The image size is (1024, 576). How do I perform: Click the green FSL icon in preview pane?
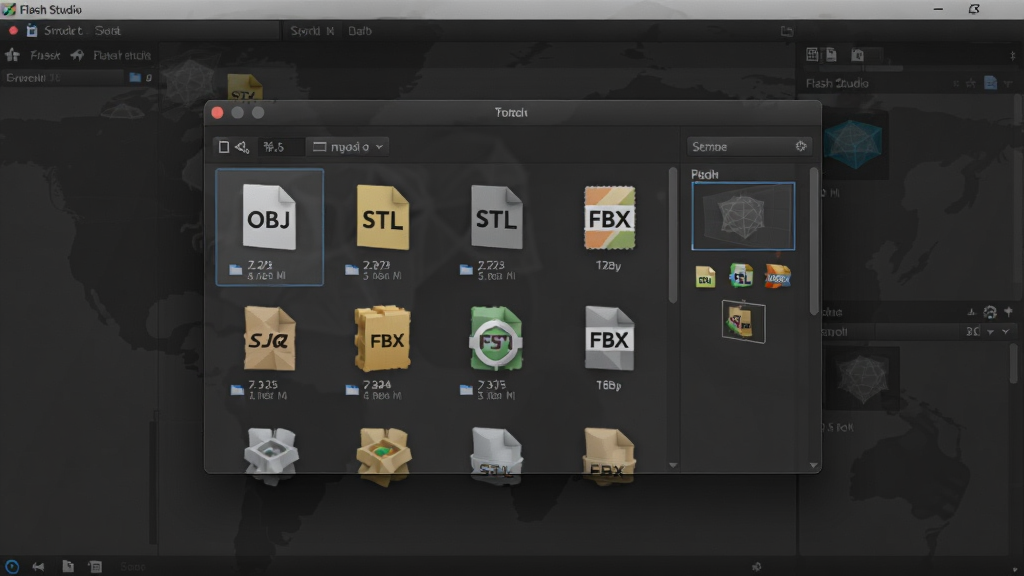pyautogui.click(x=741, y=276)
